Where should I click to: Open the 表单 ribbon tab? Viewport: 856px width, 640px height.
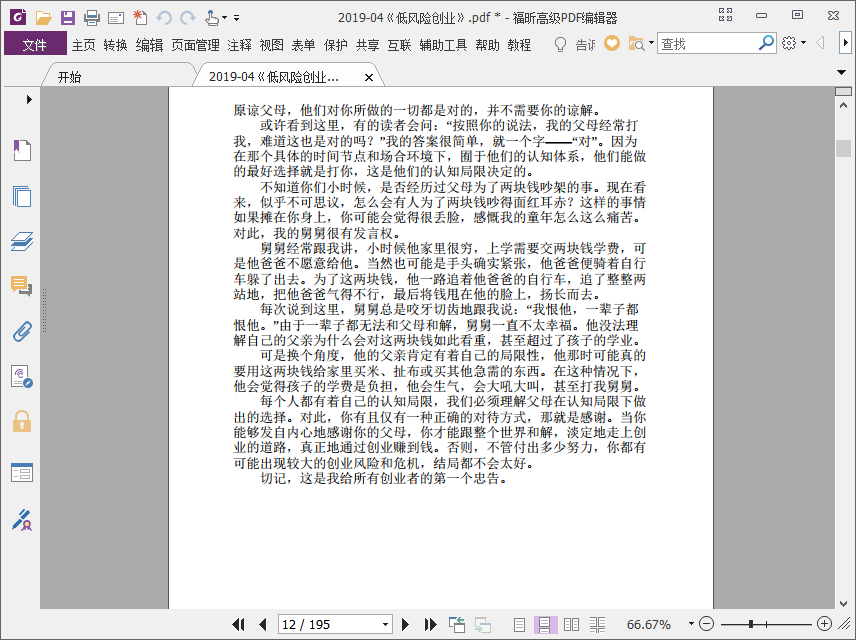coord(303,45)
